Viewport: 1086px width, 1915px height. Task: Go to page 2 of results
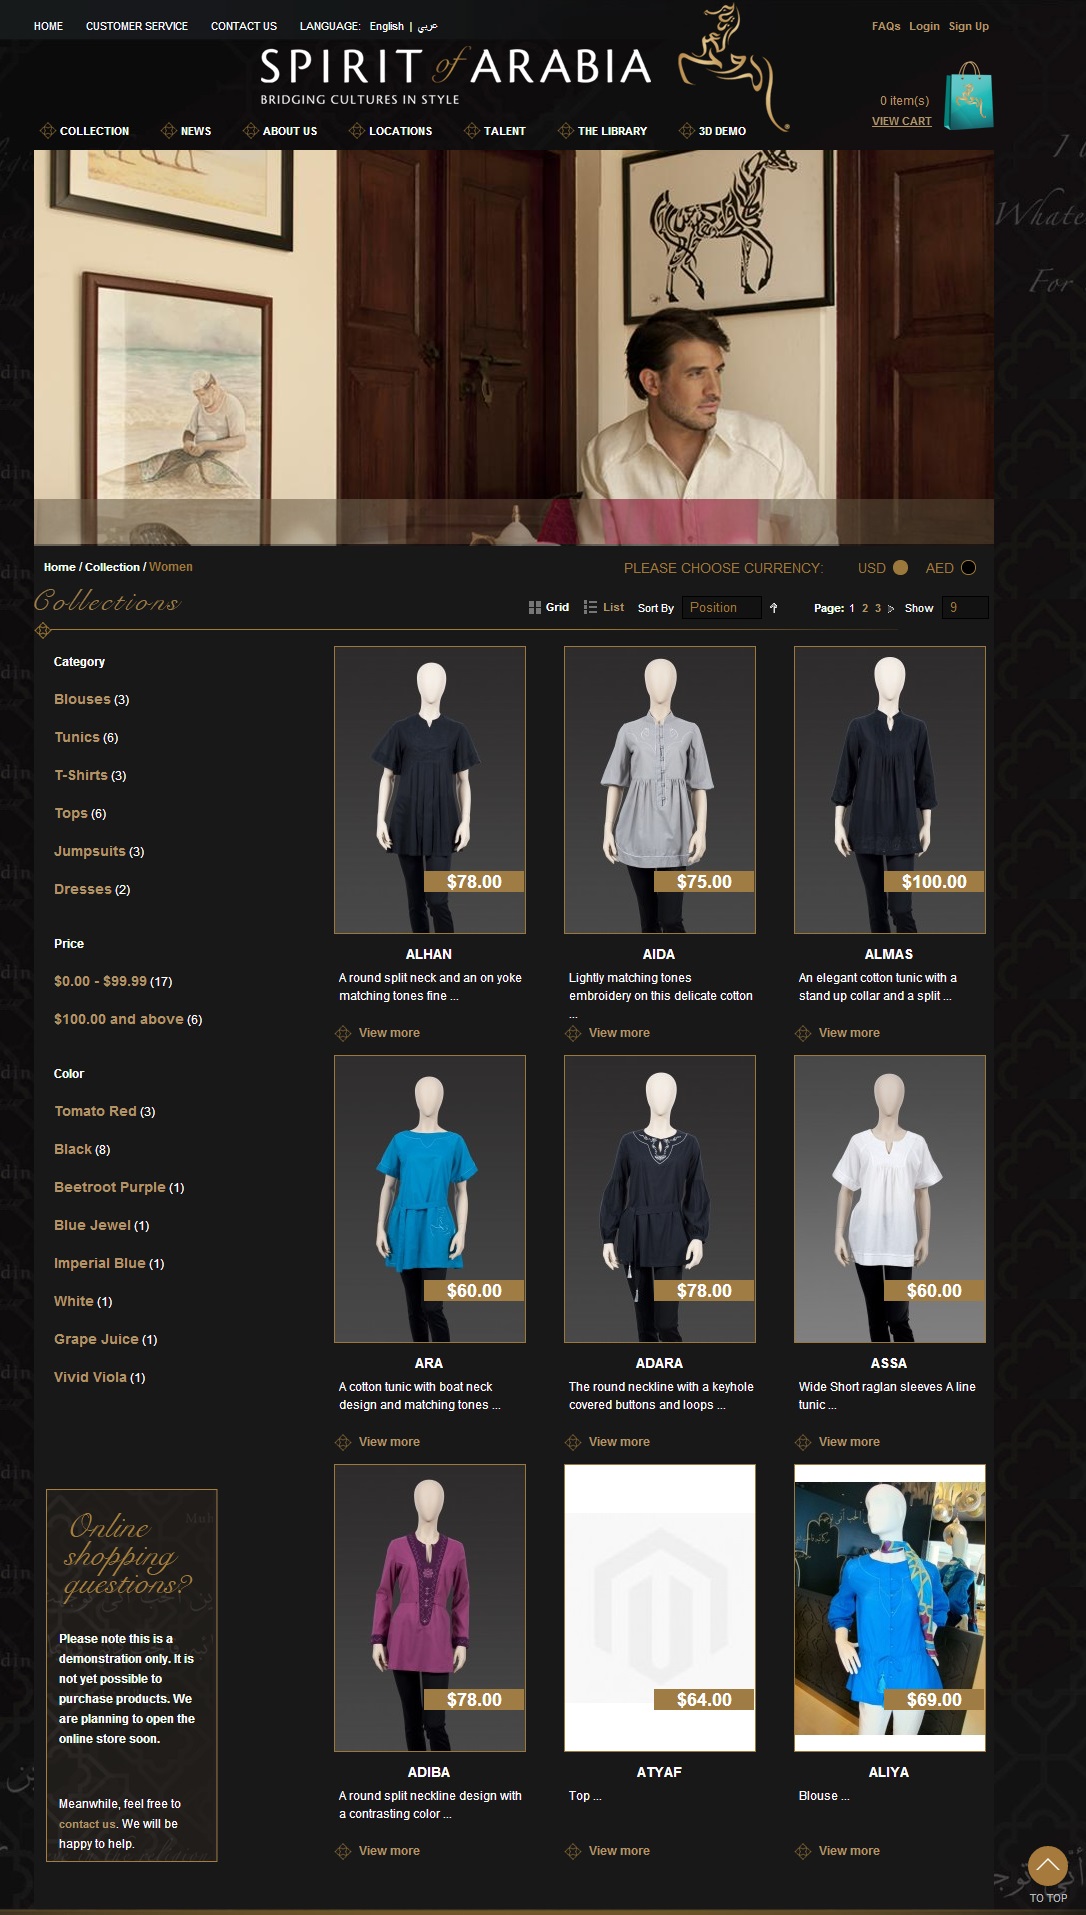[865, 608]
